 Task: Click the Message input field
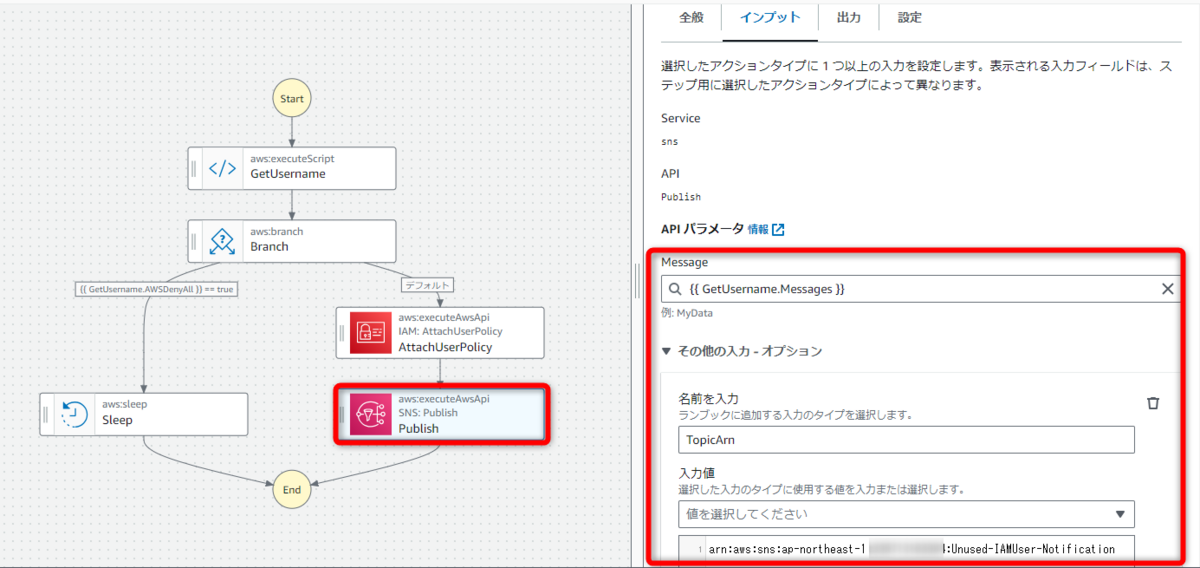click(921, 289)
